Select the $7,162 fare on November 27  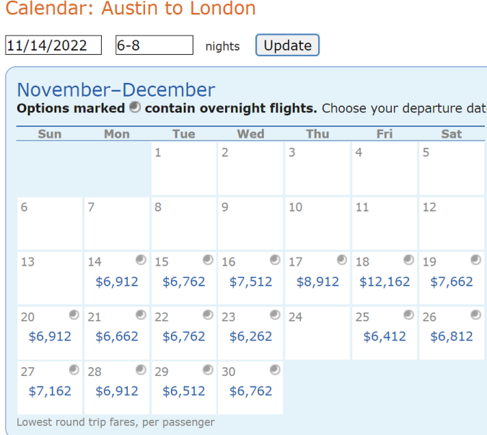pos(50,391)
